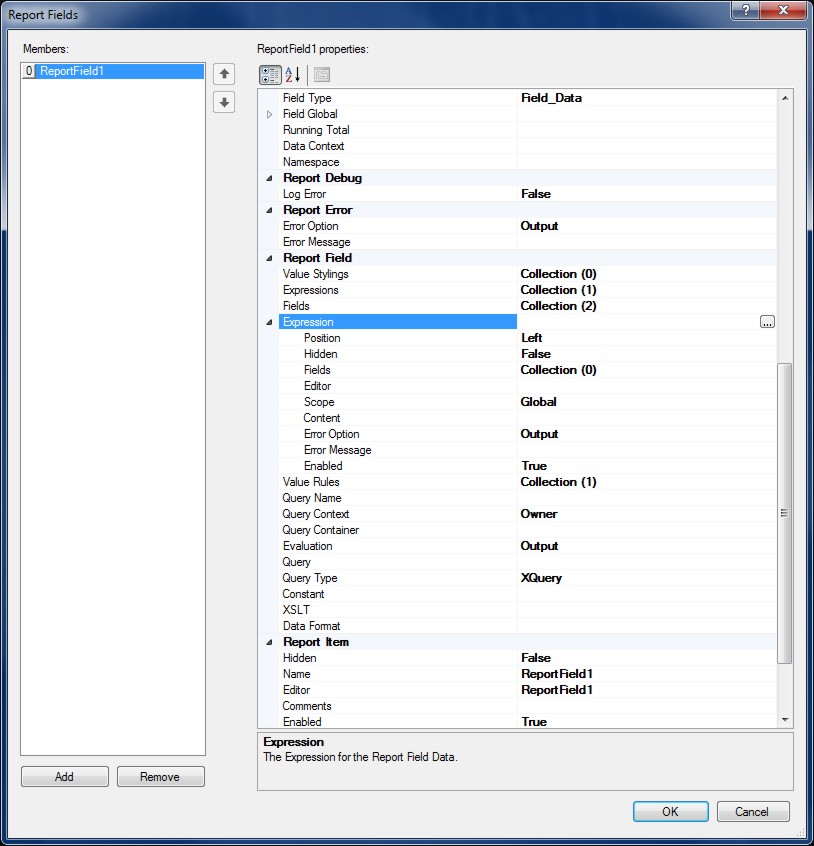Click the dialog Help question mark button
This screenshot has width=814, height=846.
[x=744, y=11]
